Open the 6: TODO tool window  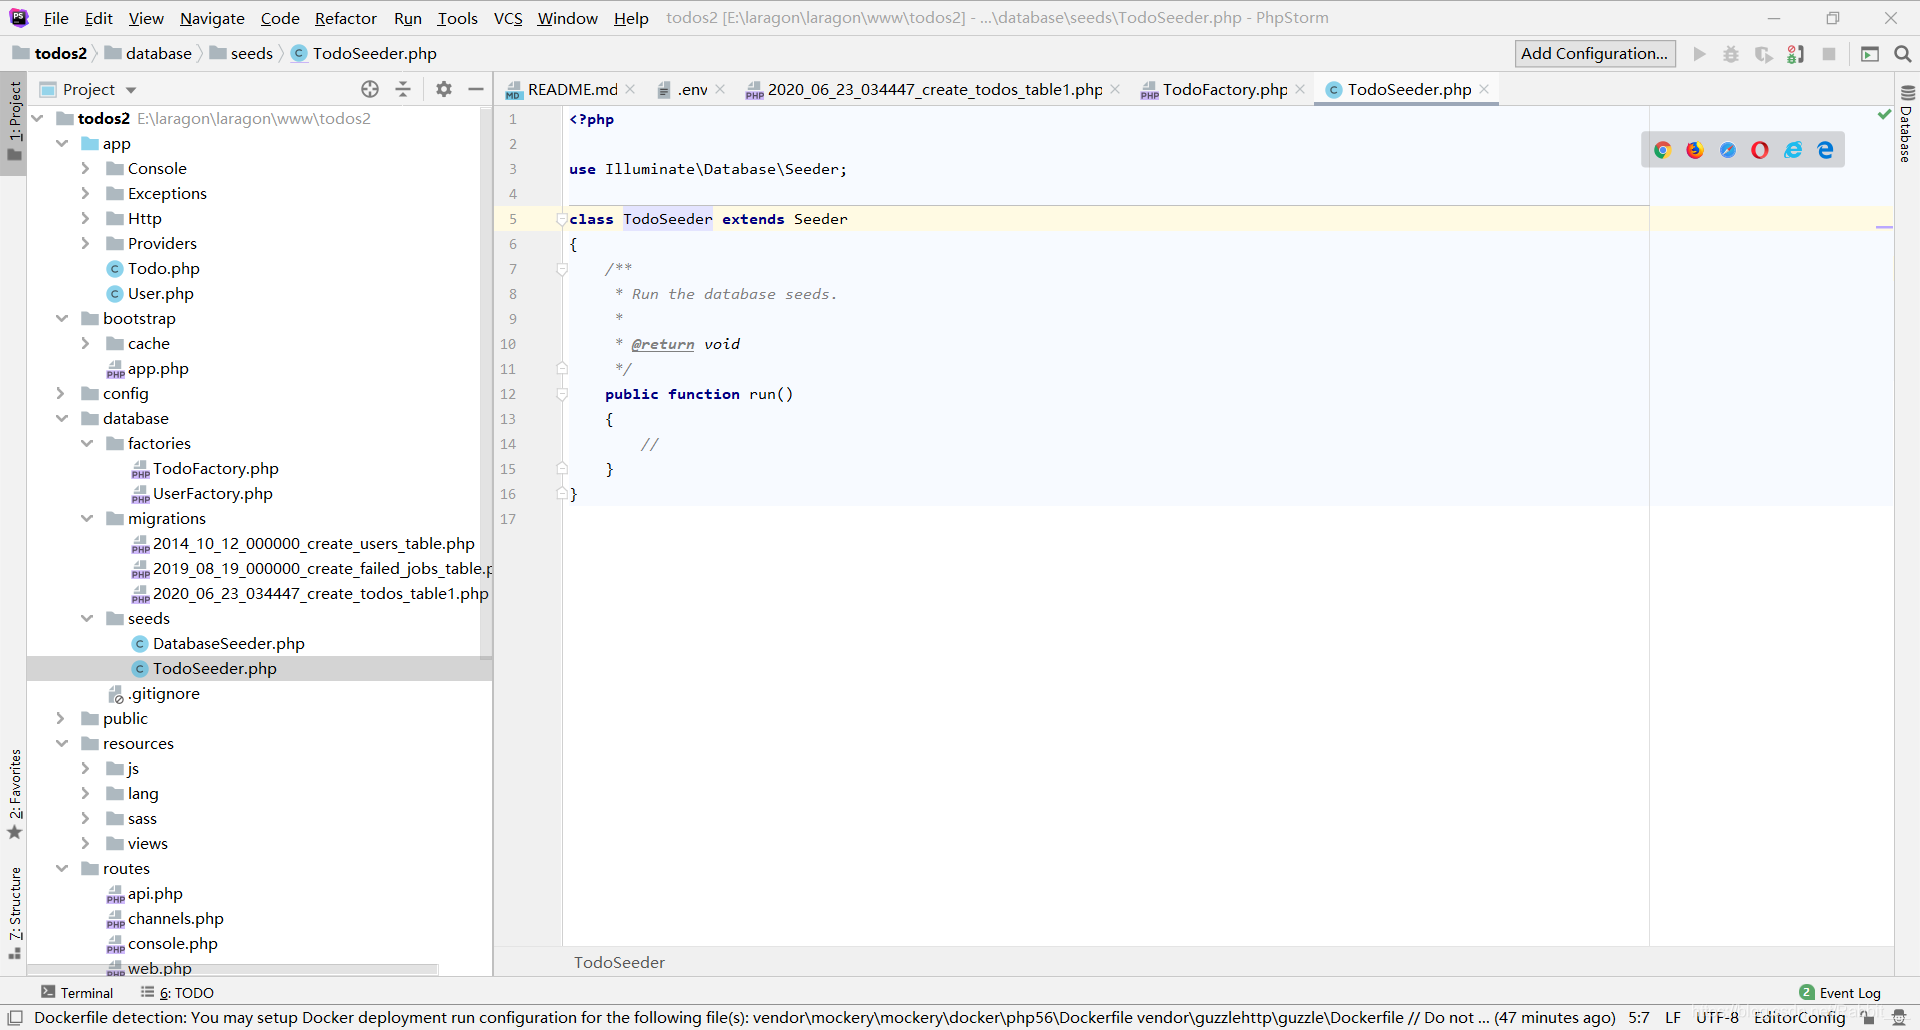coord(178,993)
